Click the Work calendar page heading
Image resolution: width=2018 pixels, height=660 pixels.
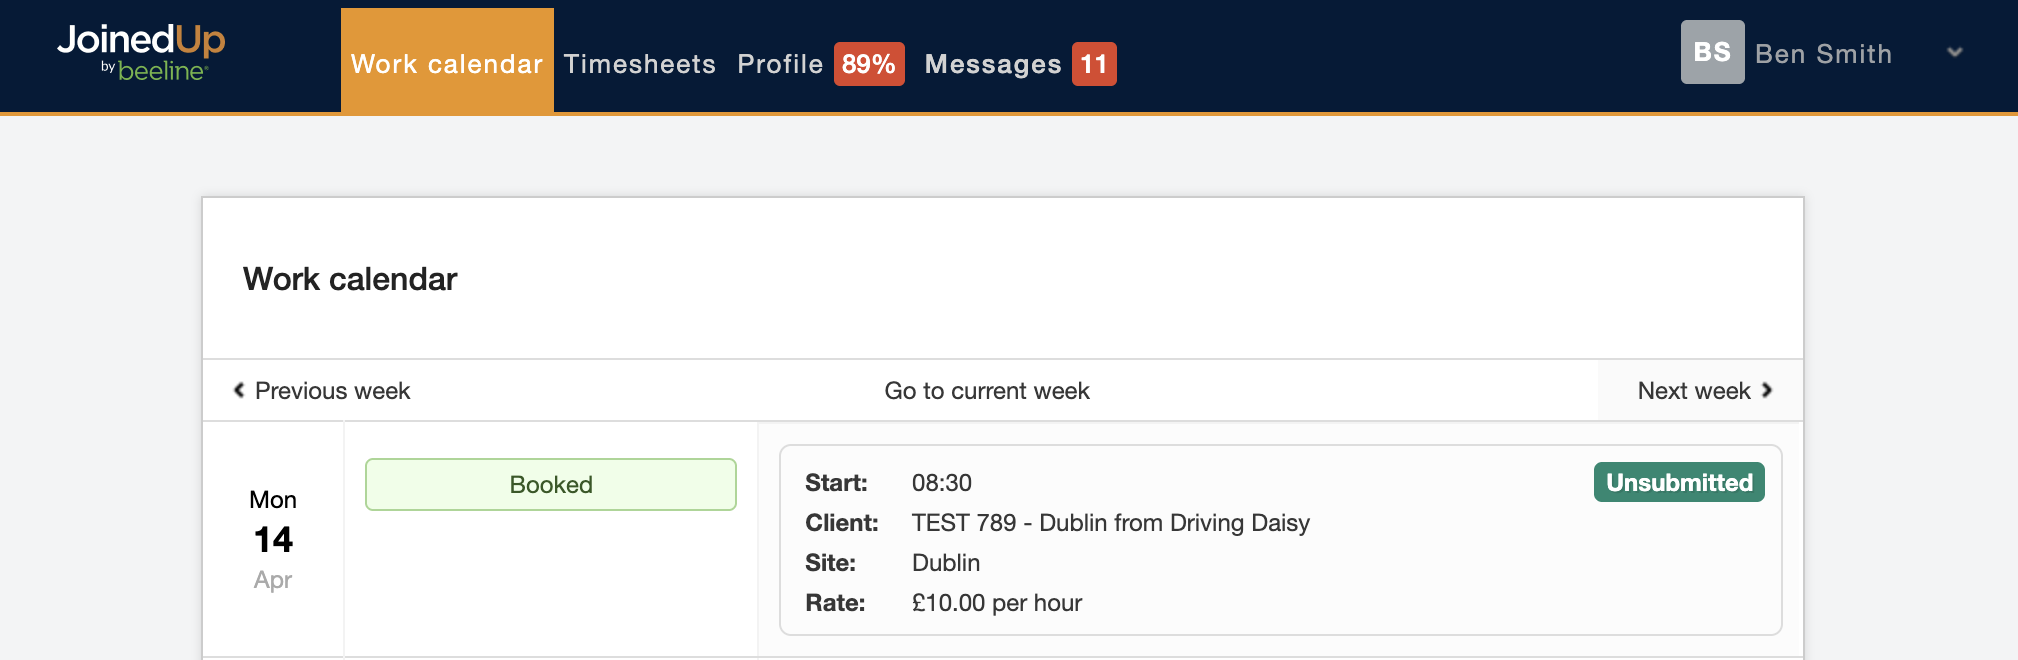[x=350, y=279]
